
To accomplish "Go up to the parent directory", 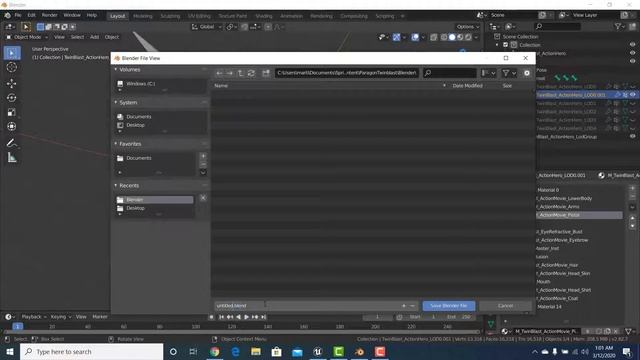I will 240,73.
